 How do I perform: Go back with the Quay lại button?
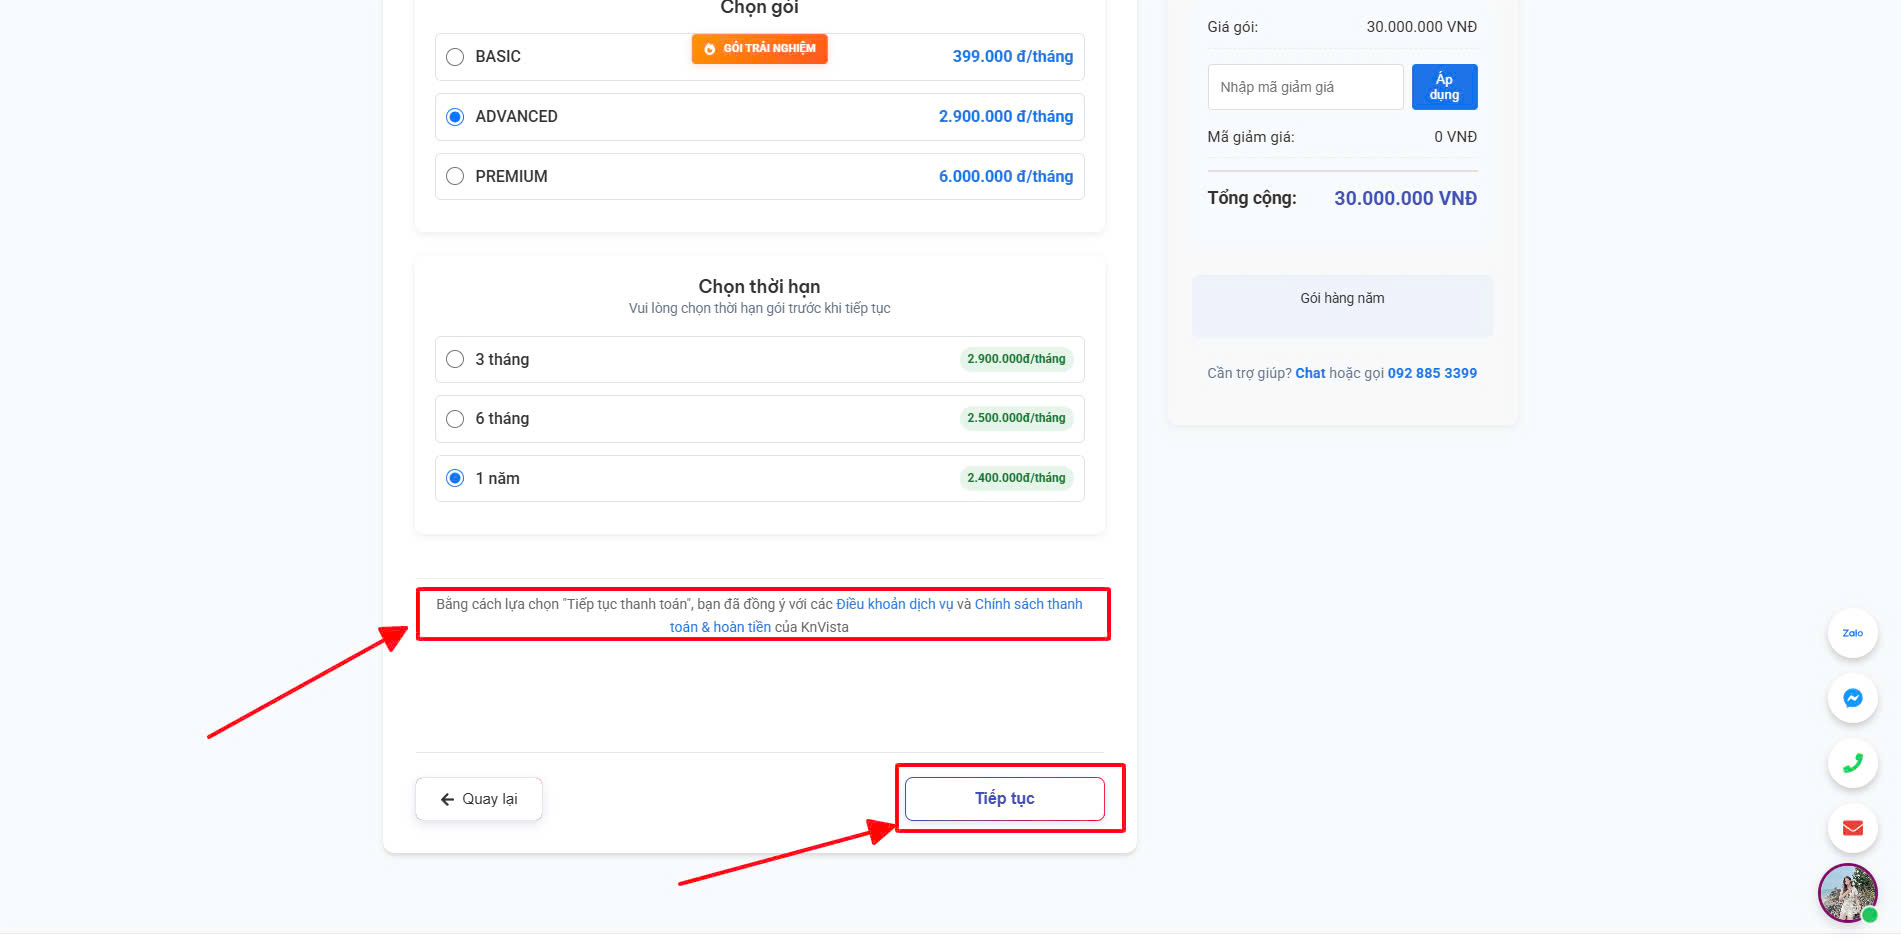click(479, 799)
